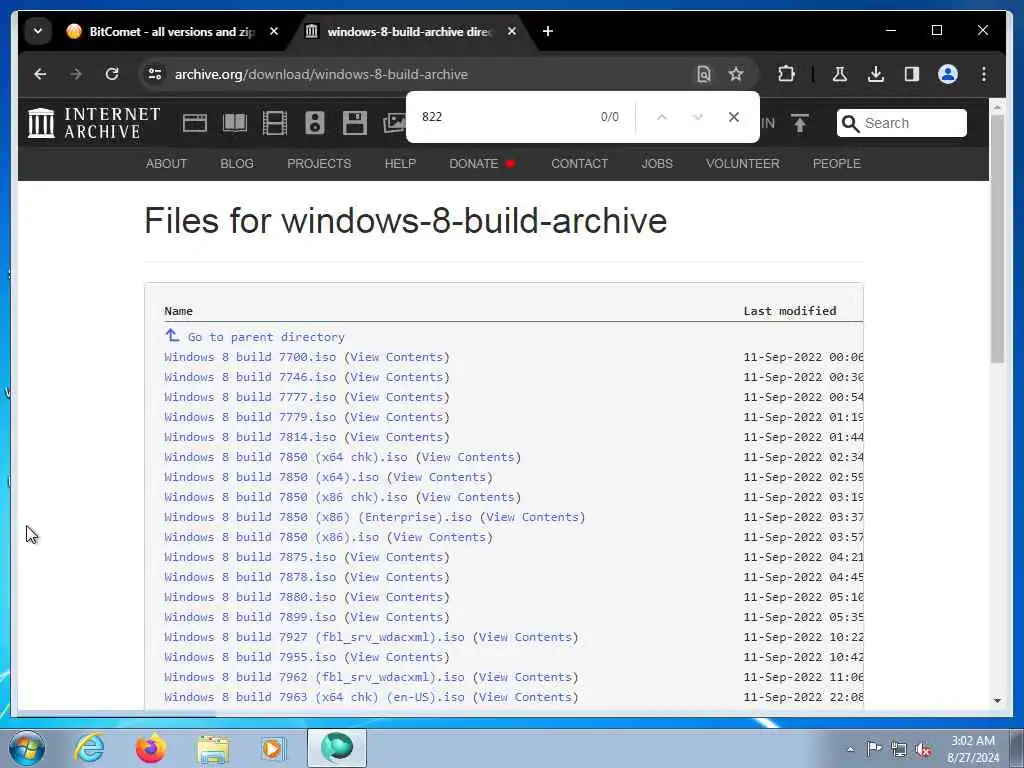The image size is (1024, 768).
Task: Open the profile avatar icon
Action: [x=948, y=74]
